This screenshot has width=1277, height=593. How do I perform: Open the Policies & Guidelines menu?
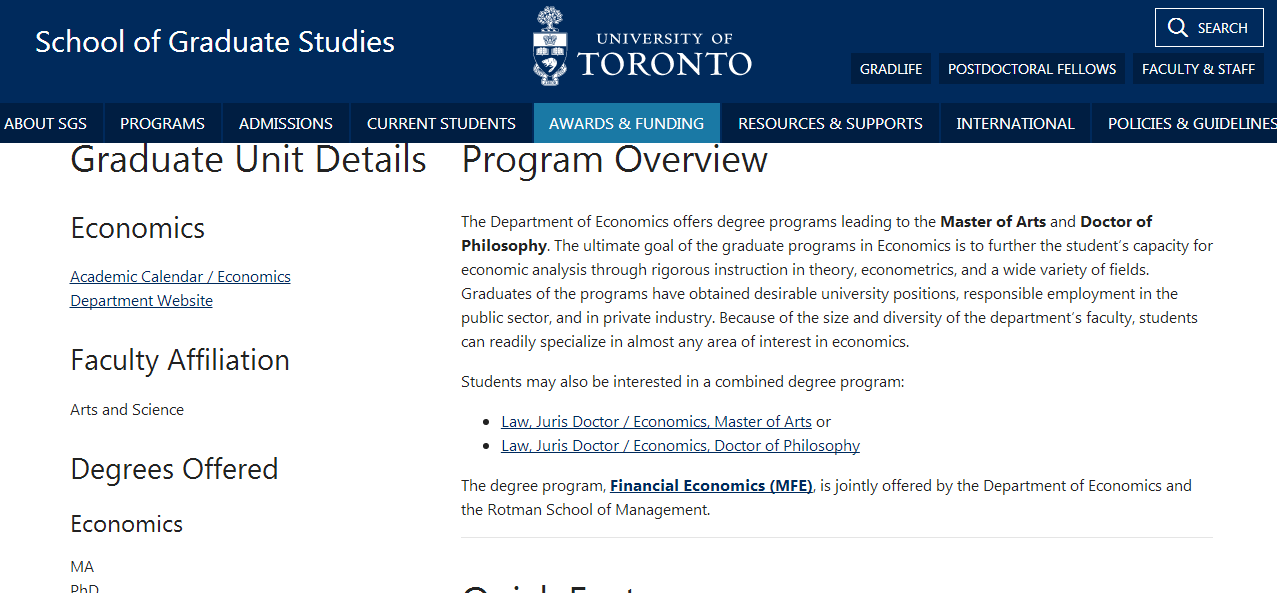pyautogui.click(x=1191, y=123)
